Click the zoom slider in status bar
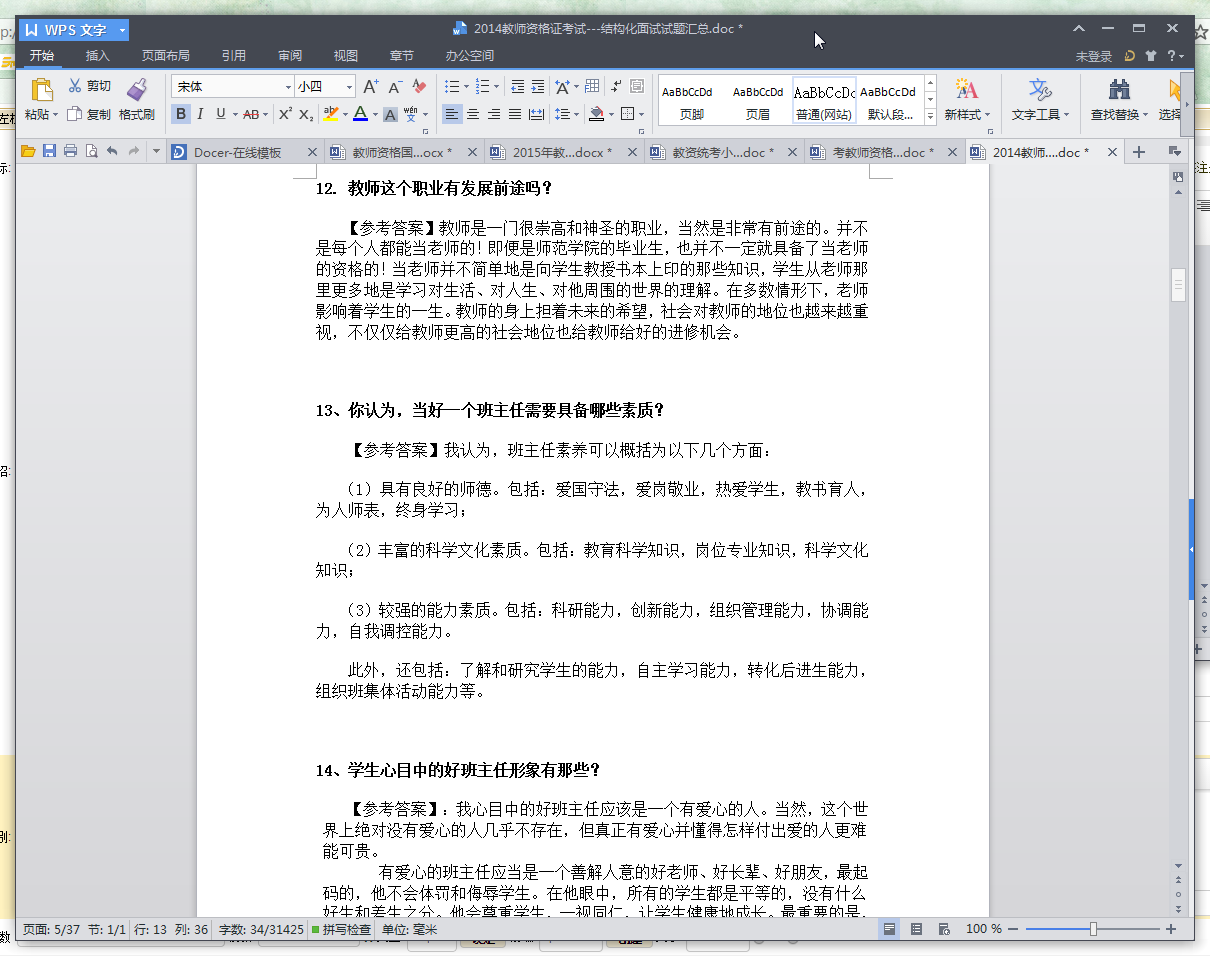This screenshot has width=1210, height=956. coord(1093,930)
